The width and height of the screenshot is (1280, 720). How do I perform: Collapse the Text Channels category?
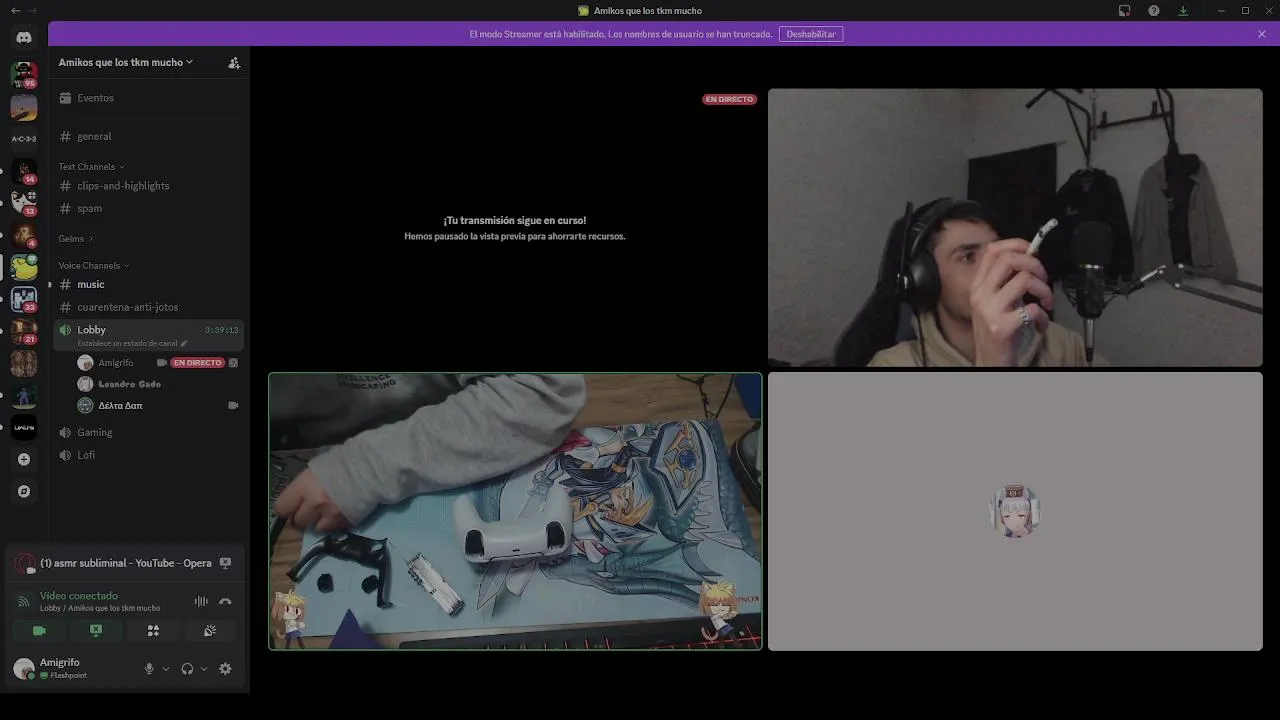(91, 167)
